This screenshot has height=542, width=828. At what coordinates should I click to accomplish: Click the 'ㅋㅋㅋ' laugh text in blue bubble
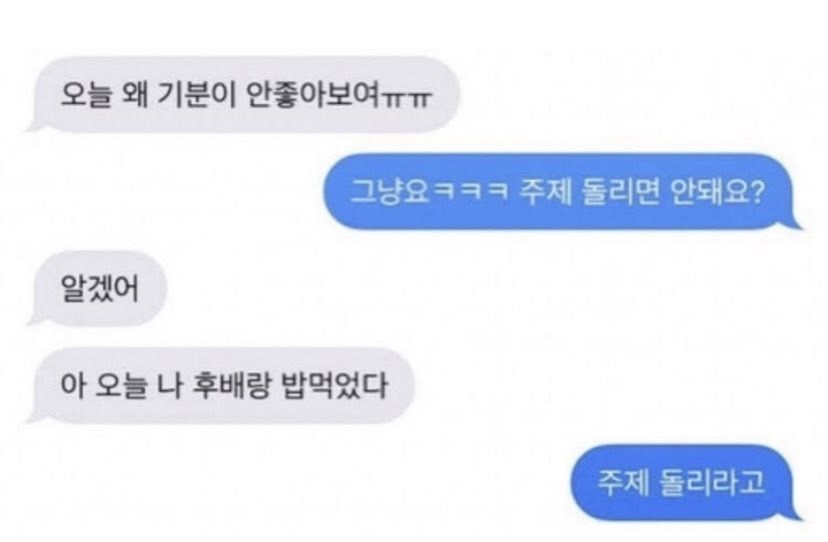[471, 191]
